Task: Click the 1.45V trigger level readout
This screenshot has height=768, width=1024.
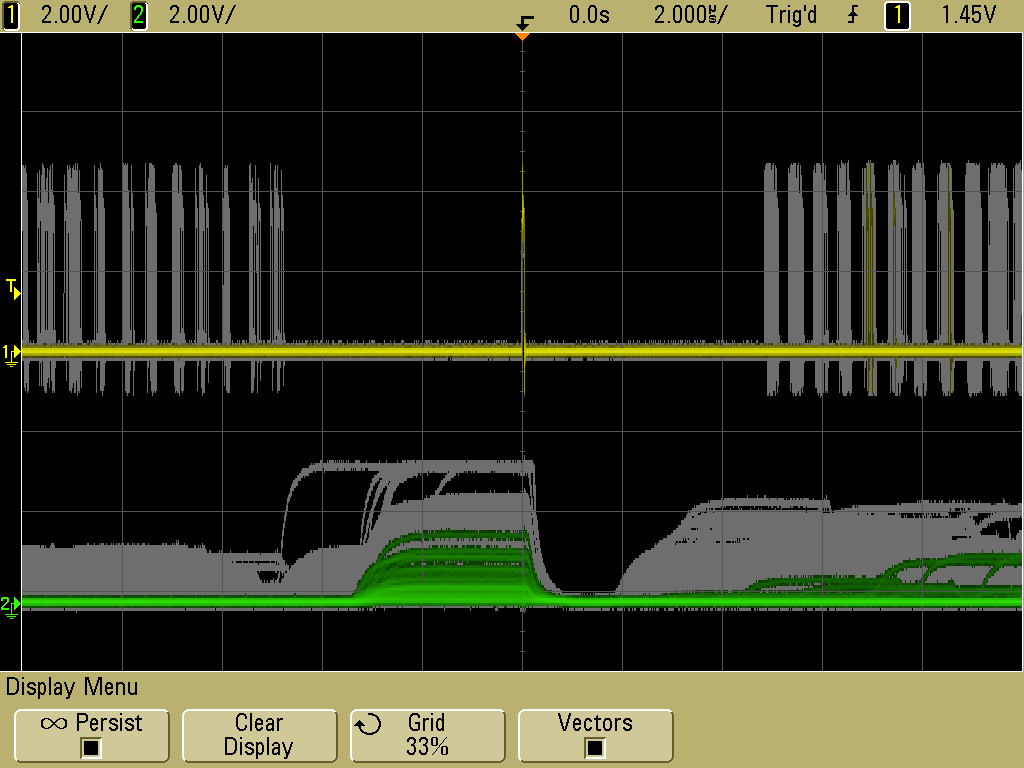Action: click(968, 15)
